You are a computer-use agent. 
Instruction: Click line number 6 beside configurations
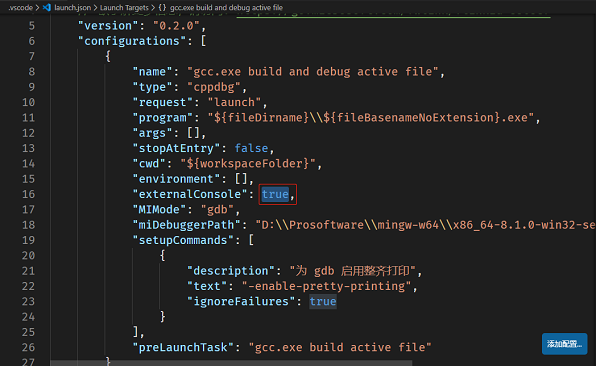32,41
